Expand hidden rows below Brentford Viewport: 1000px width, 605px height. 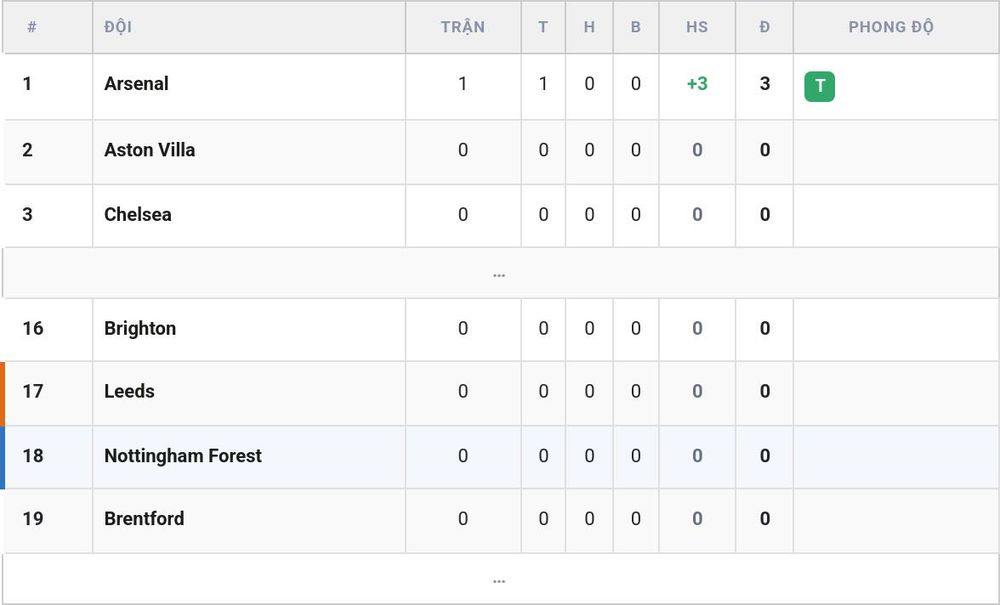pyautogui.click(x=499, y=579)
